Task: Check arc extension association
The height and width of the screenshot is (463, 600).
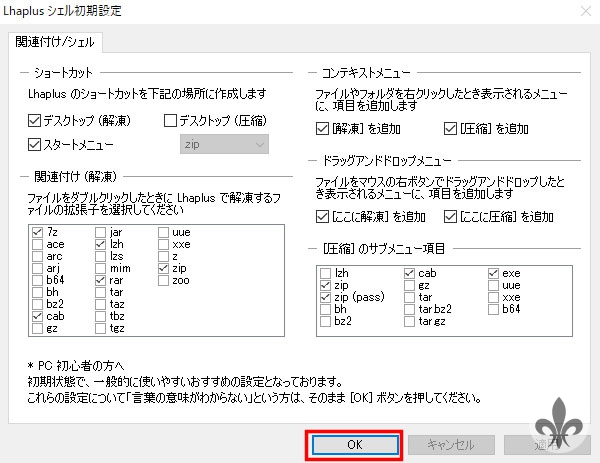Action: click(37, 256)
